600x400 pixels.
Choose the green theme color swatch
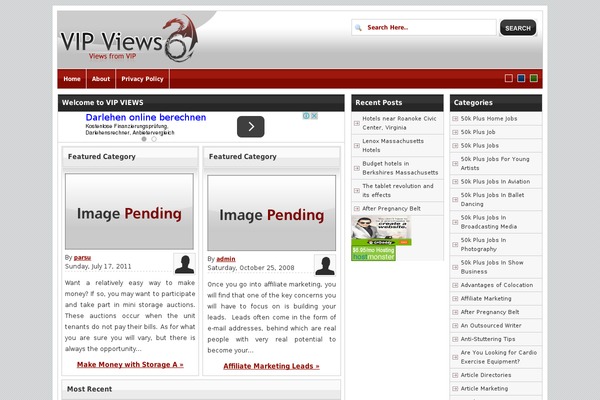pyautogui.click(x=534, y=78)
